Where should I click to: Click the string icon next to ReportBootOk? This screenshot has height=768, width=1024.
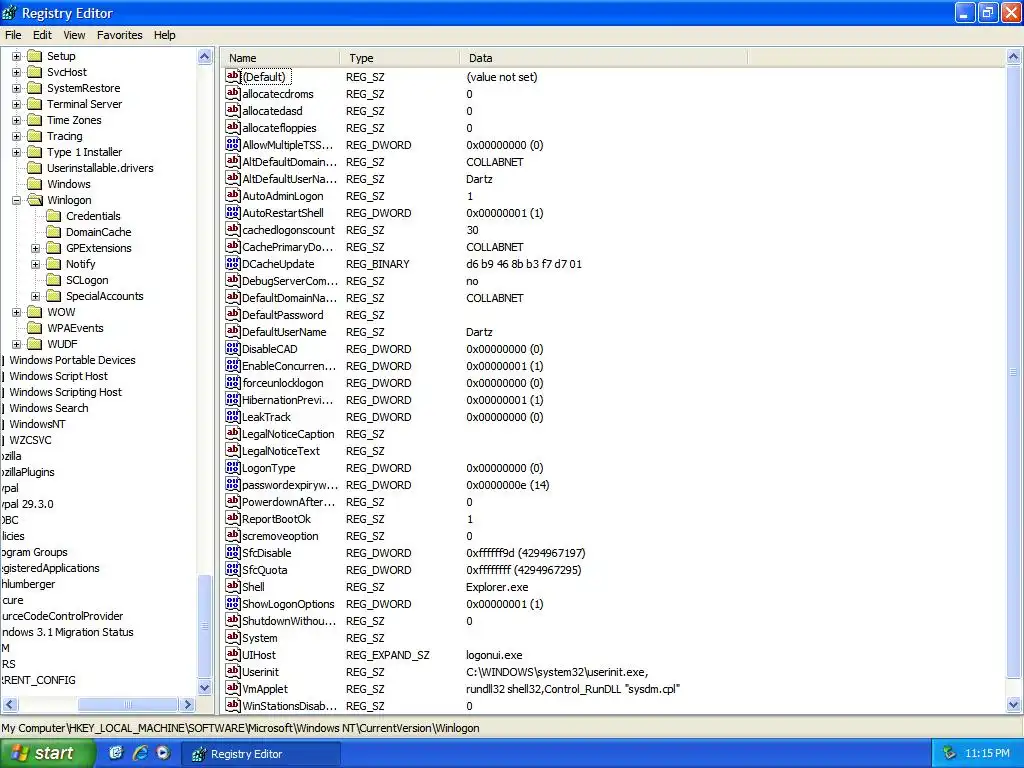click(x=232, y=518)
